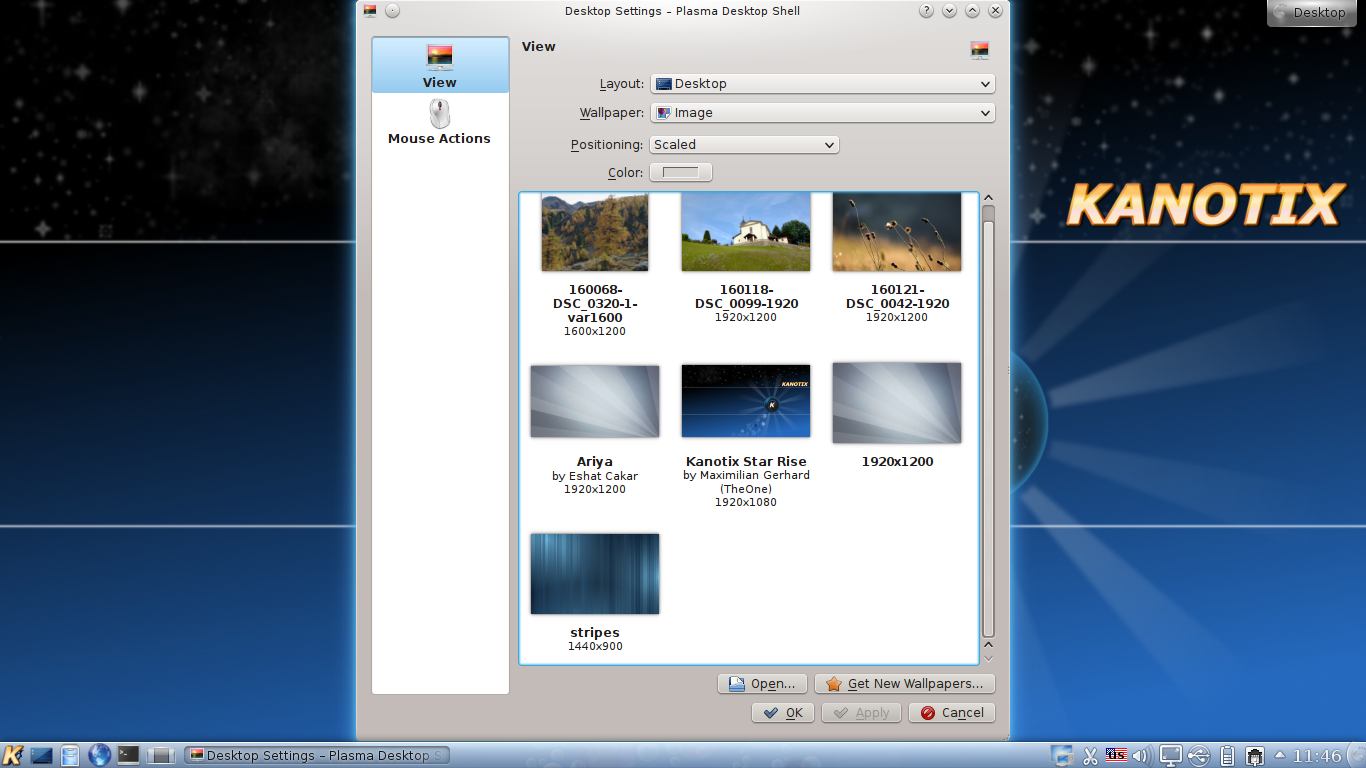Open the Kanotix application launcher menu
The height and width of the screenshot is (768, 1366).
[13, 755]
